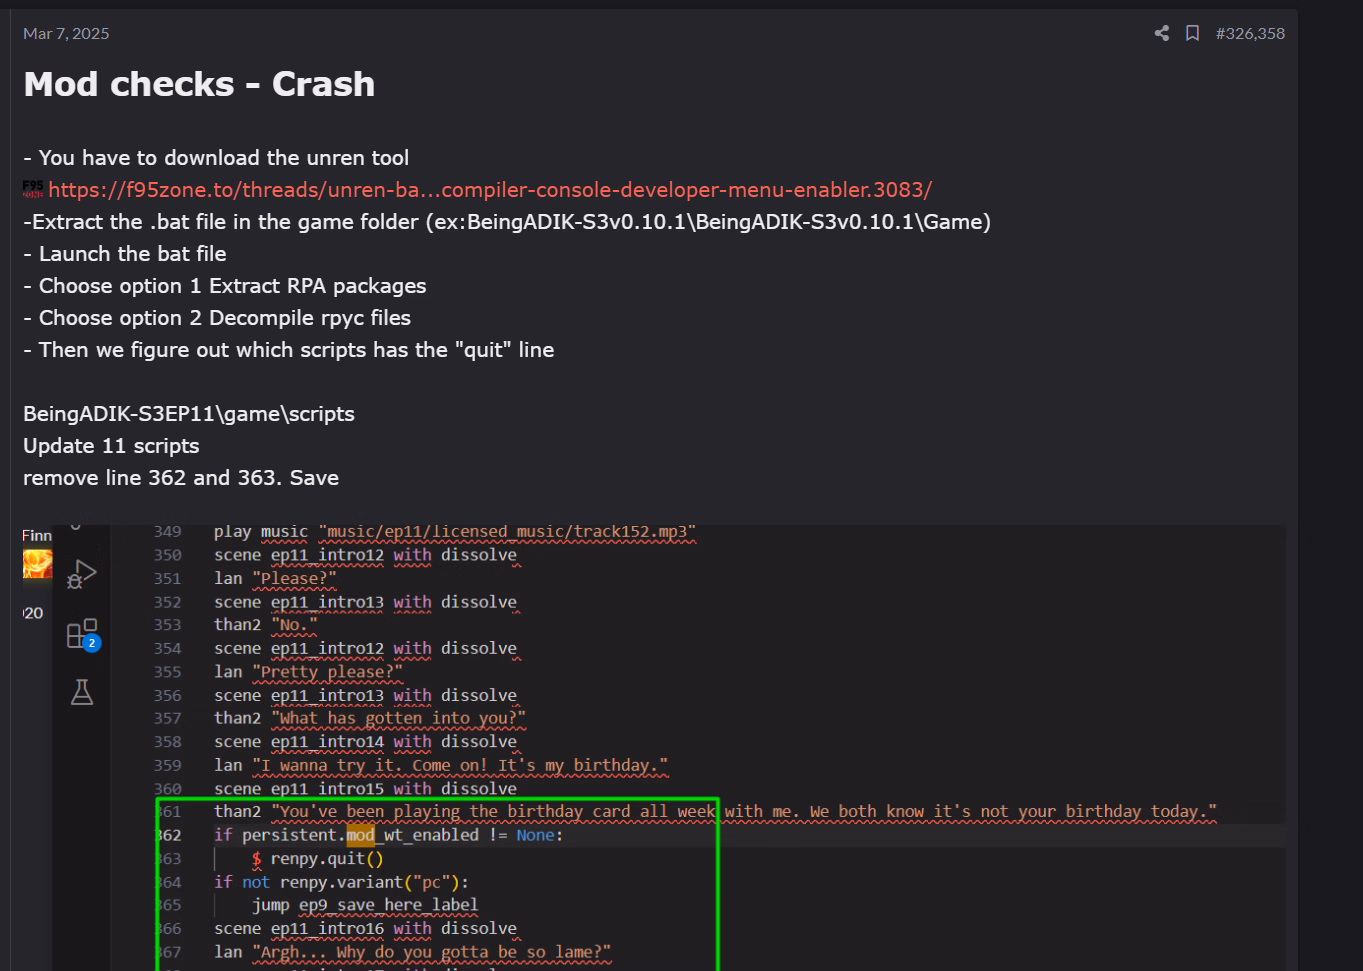Image resolution: width=1363 pixels, height=971 pixels.
Task: Click the orange flame avatar image
Action: click(x=37, y=564)
